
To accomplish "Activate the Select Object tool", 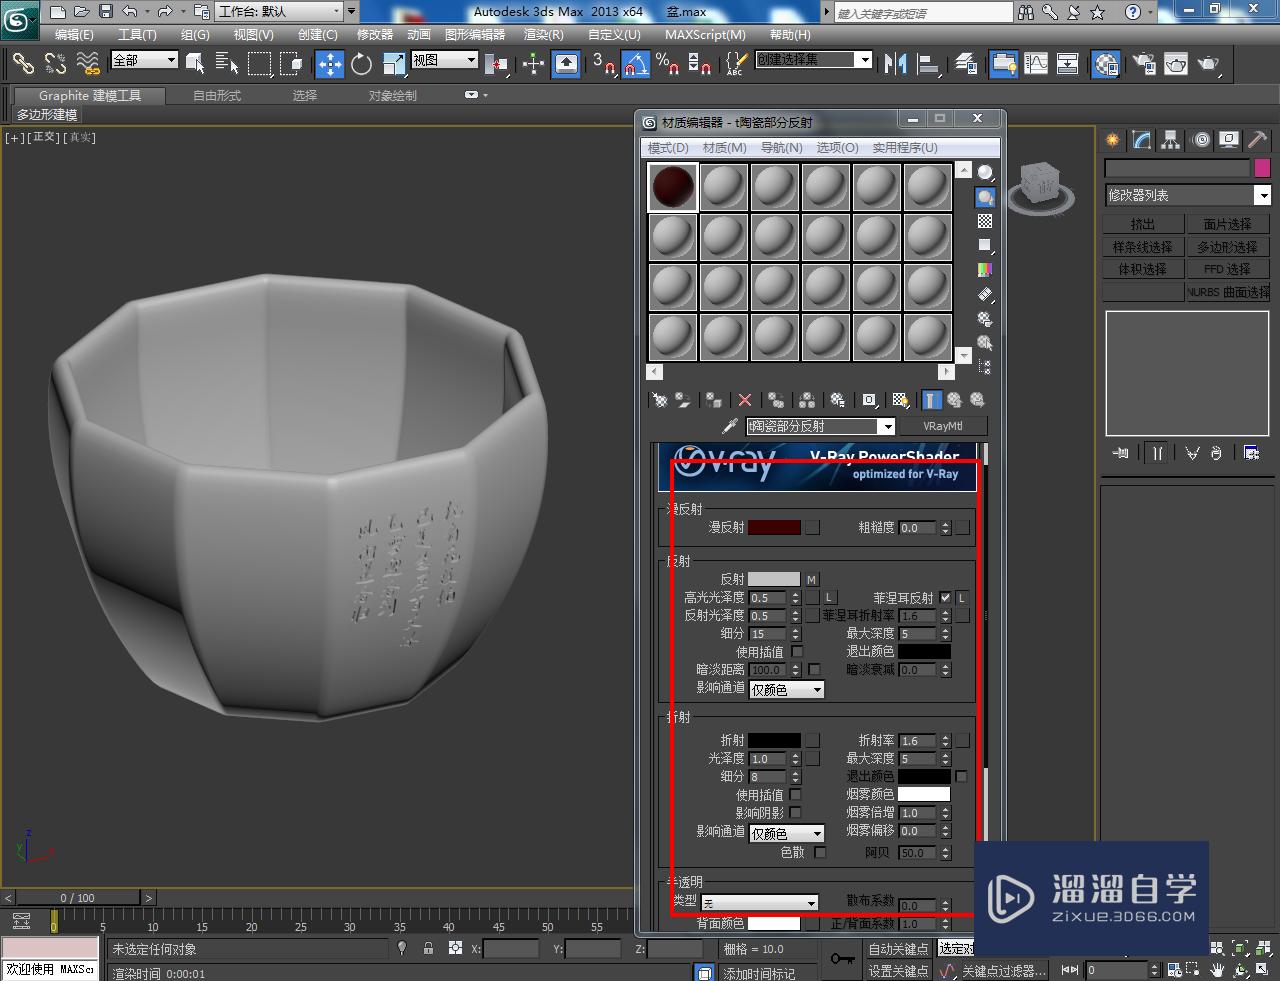I will pos(195,64).
